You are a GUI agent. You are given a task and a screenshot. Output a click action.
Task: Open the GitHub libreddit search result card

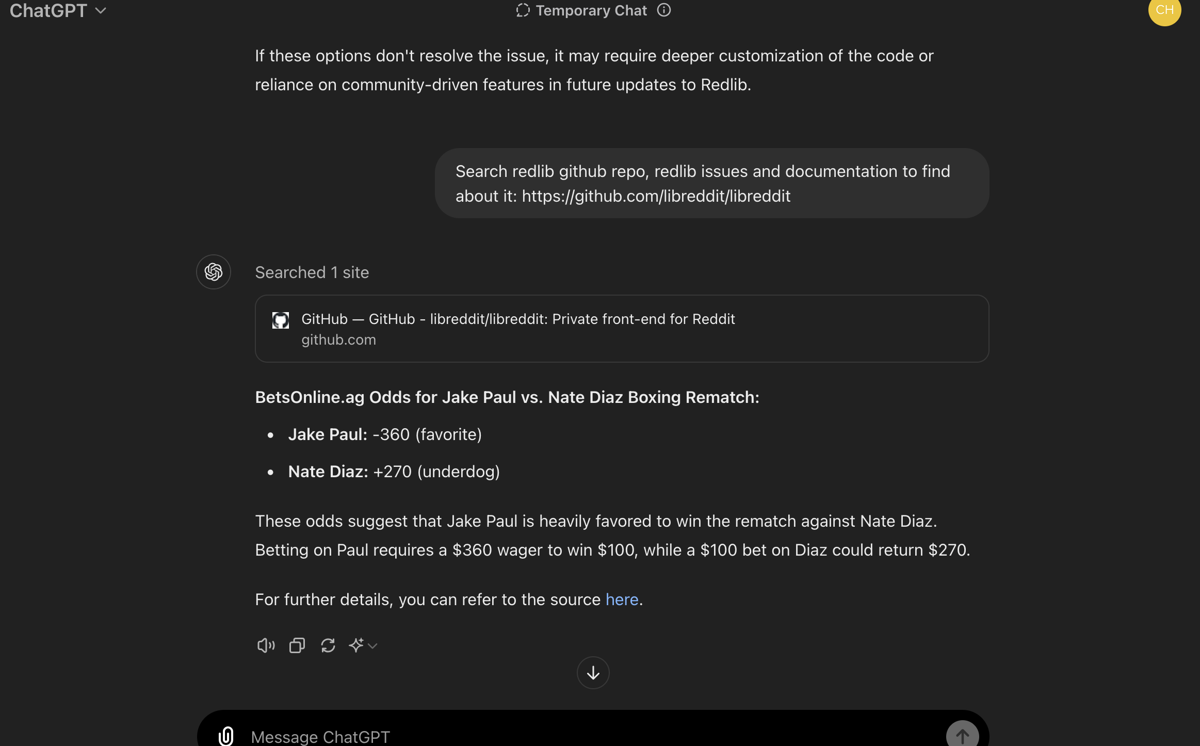tap(622, 328)
